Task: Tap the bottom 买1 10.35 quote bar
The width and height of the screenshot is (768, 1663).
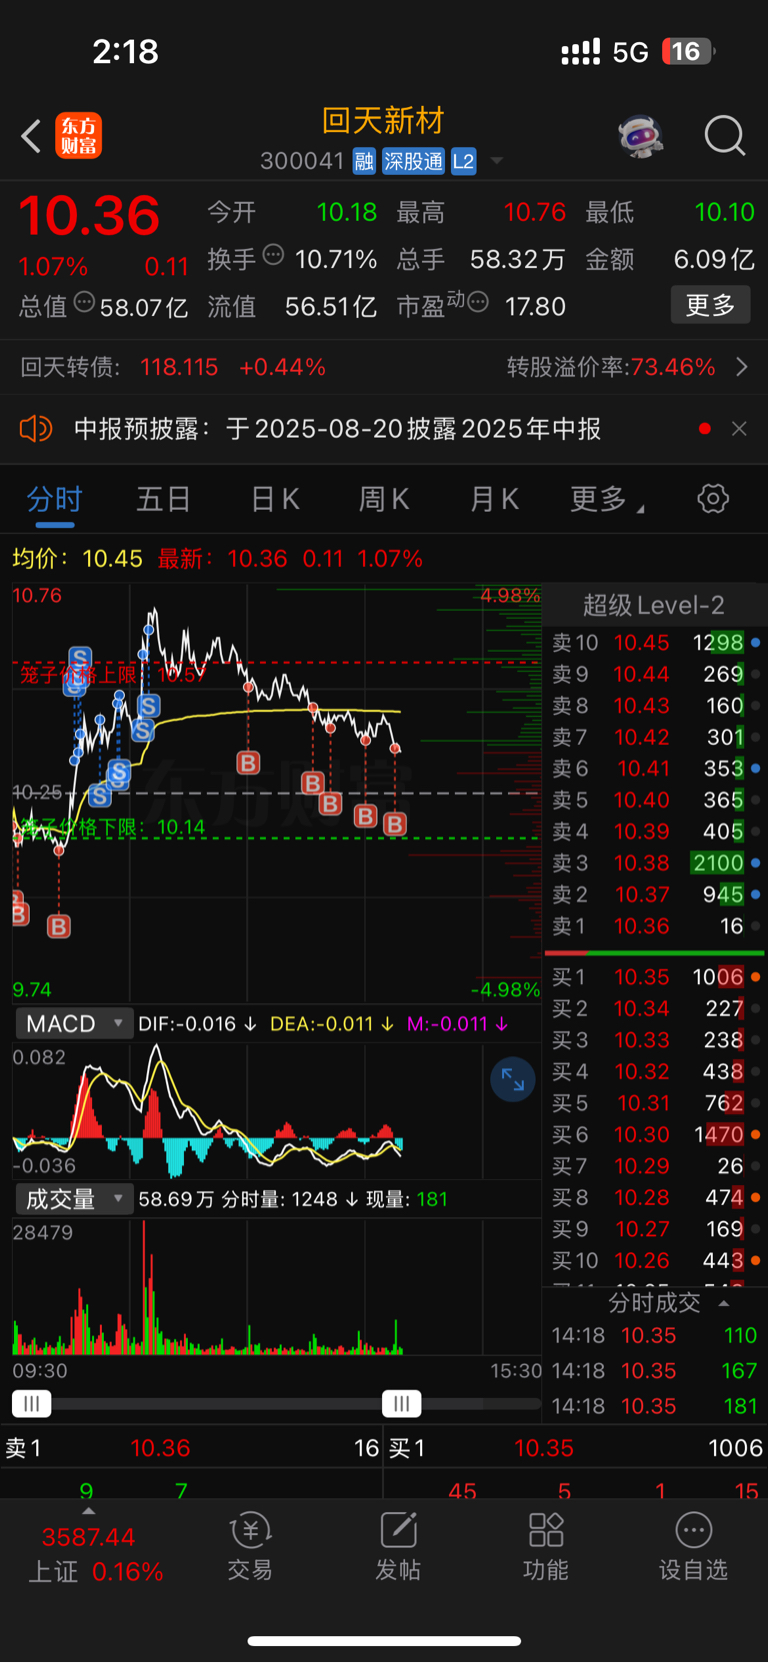Action: click(576, 1448)
